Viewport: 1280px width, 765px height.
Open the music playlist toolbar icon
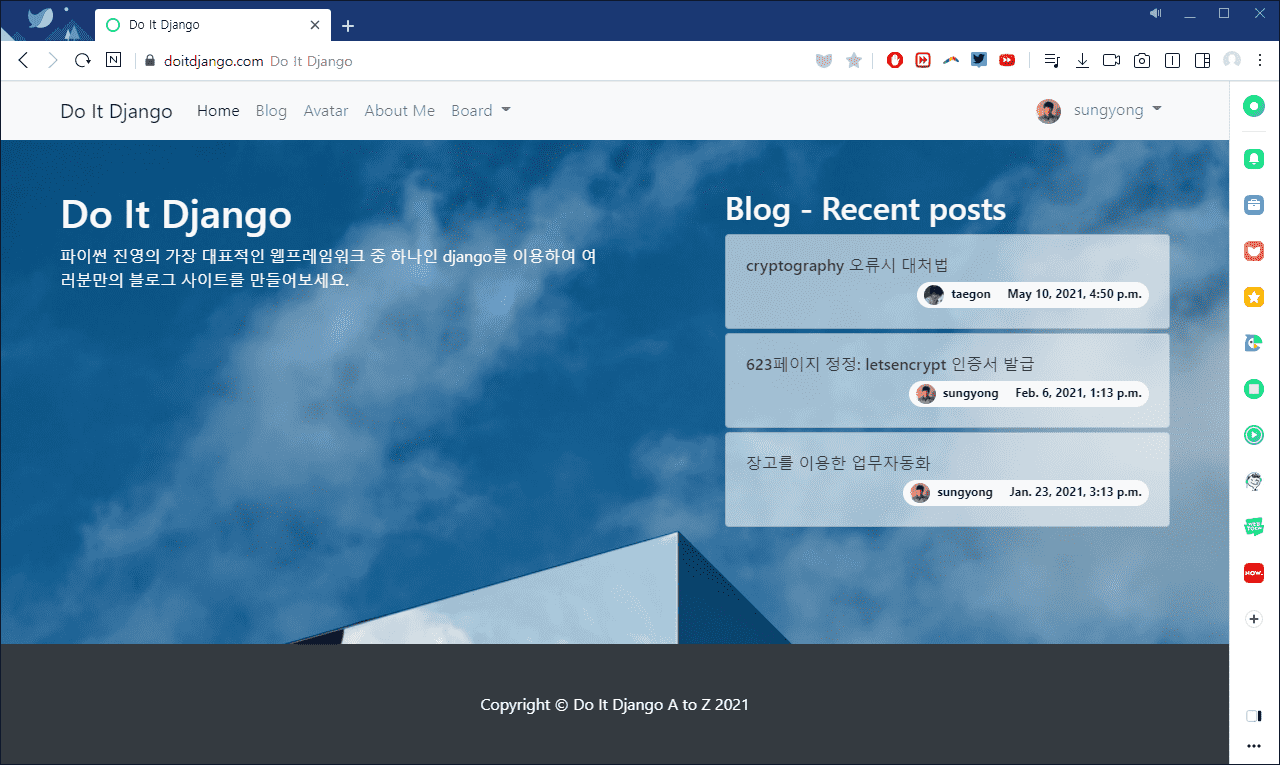[x=1051, y=61]
